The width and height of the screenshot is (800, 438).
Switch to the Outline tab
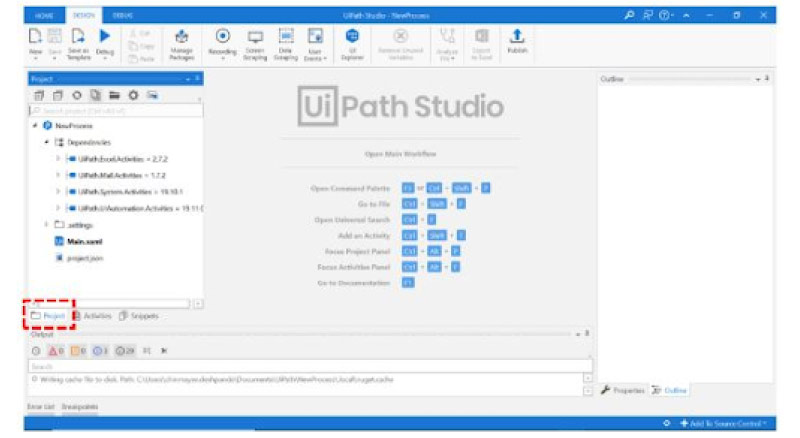point(669,391)
